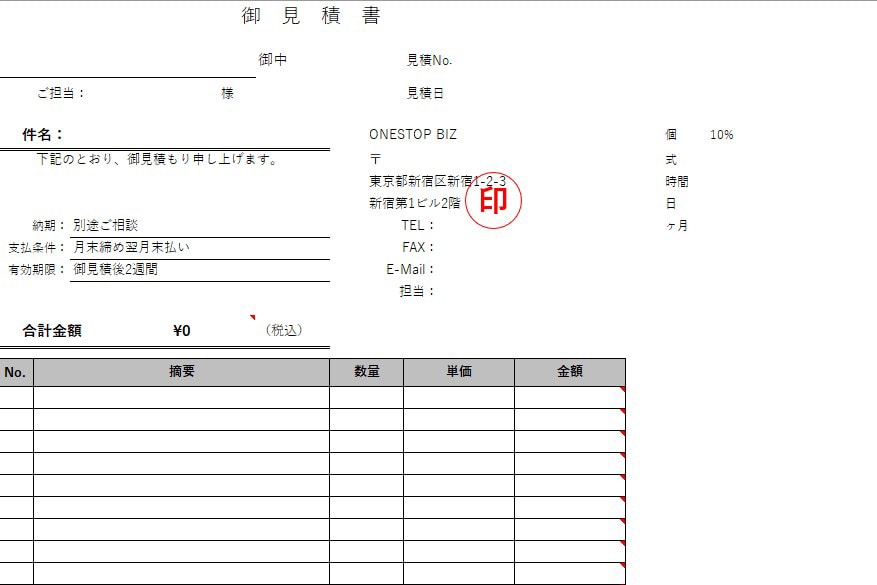Screen dimensions: 877x585
Task: Select the 件名： subject cell
Action: click(x=43, y=134)
